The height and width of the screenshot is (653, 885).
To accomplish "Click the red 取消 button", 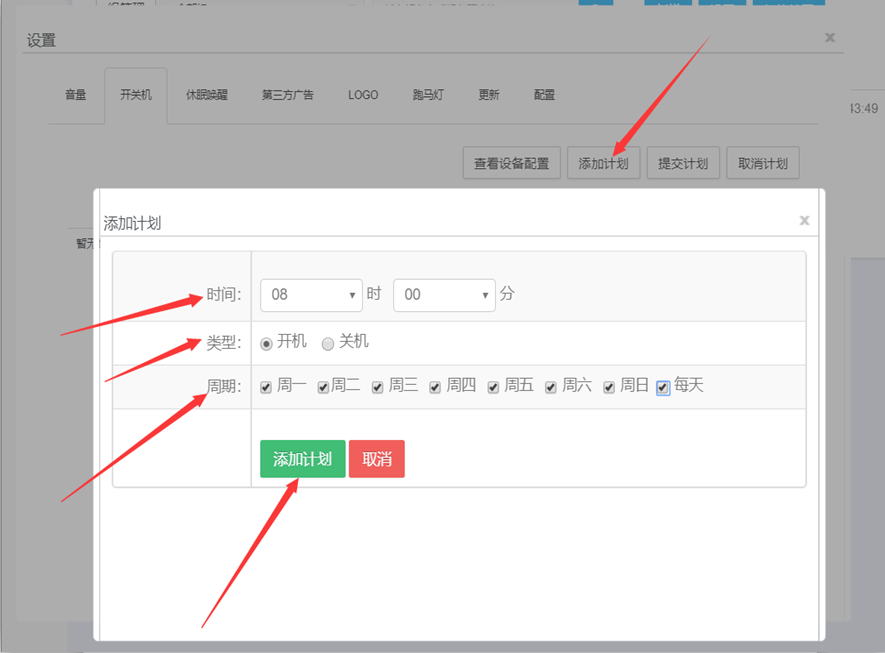I will coord(377,459).
